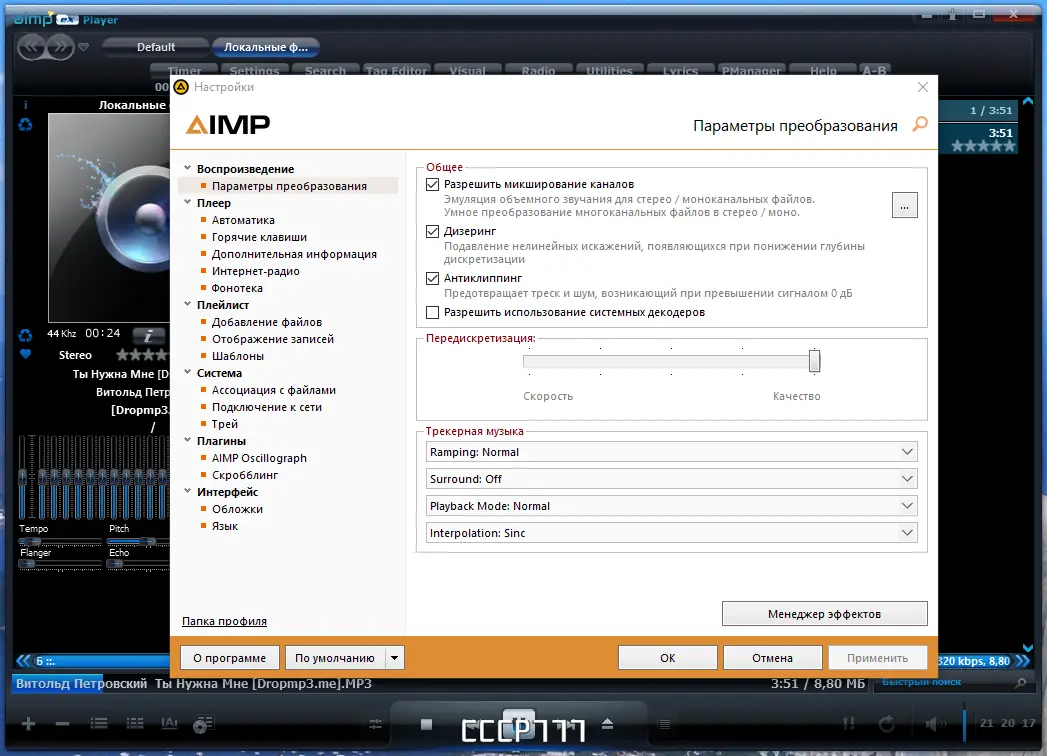Toggle the 'Дизеринг' checkbox
The image size is (1047, 756).
point(433,231)
